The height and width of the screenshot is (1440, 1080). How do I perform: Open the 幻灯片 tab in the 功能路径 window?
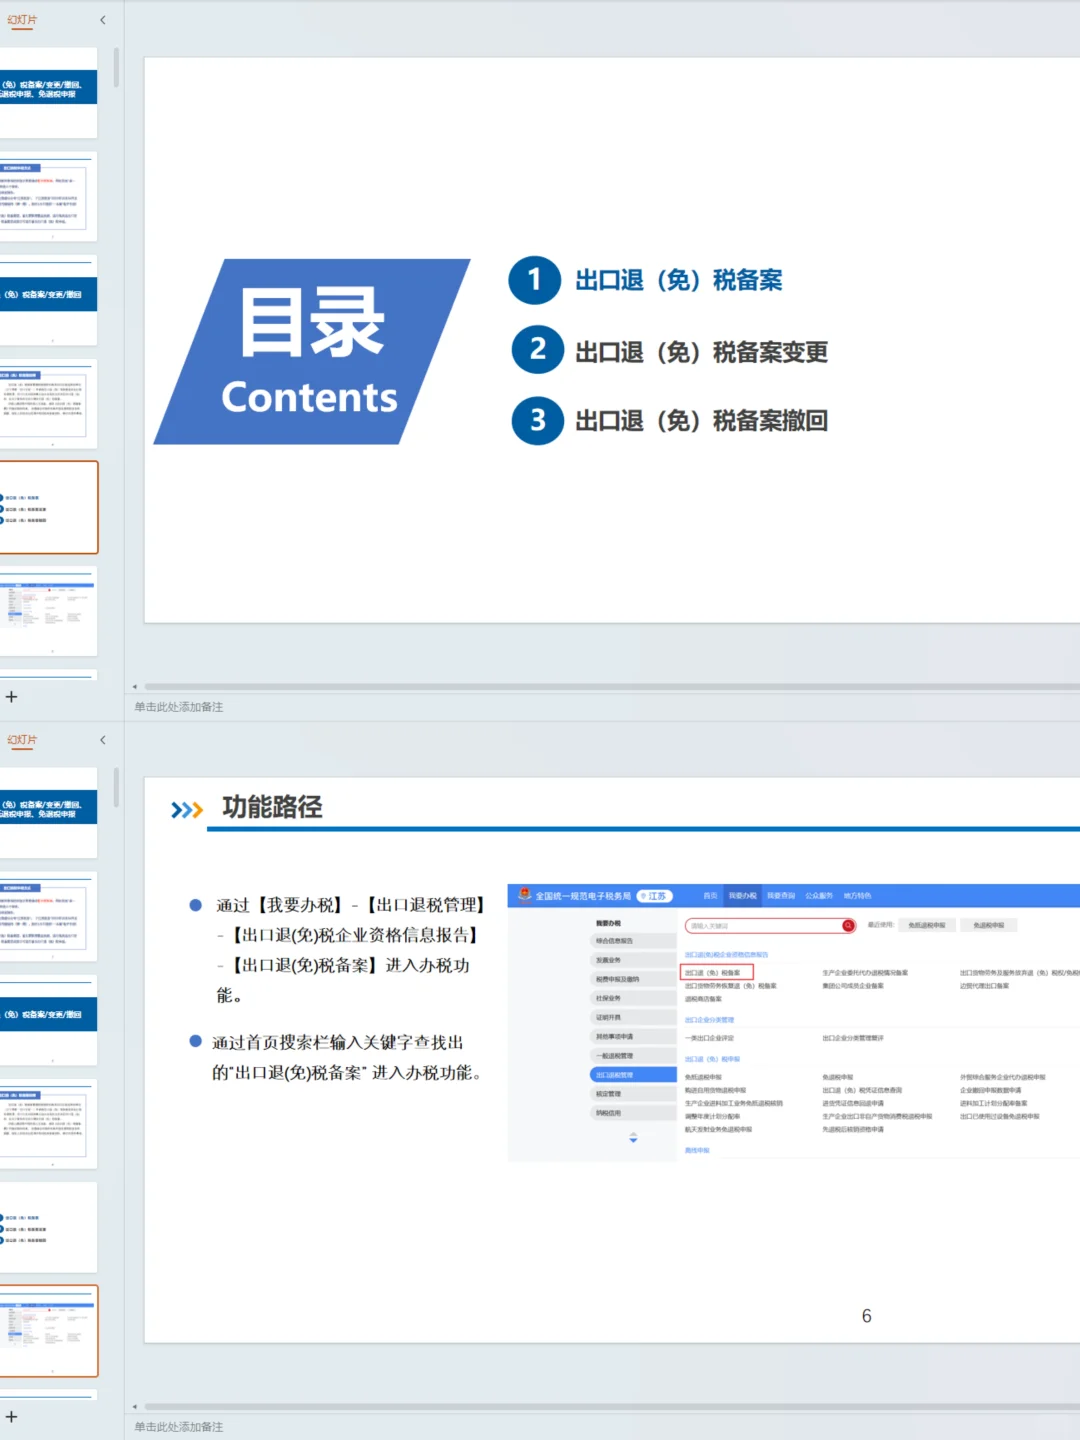(22, 740)
